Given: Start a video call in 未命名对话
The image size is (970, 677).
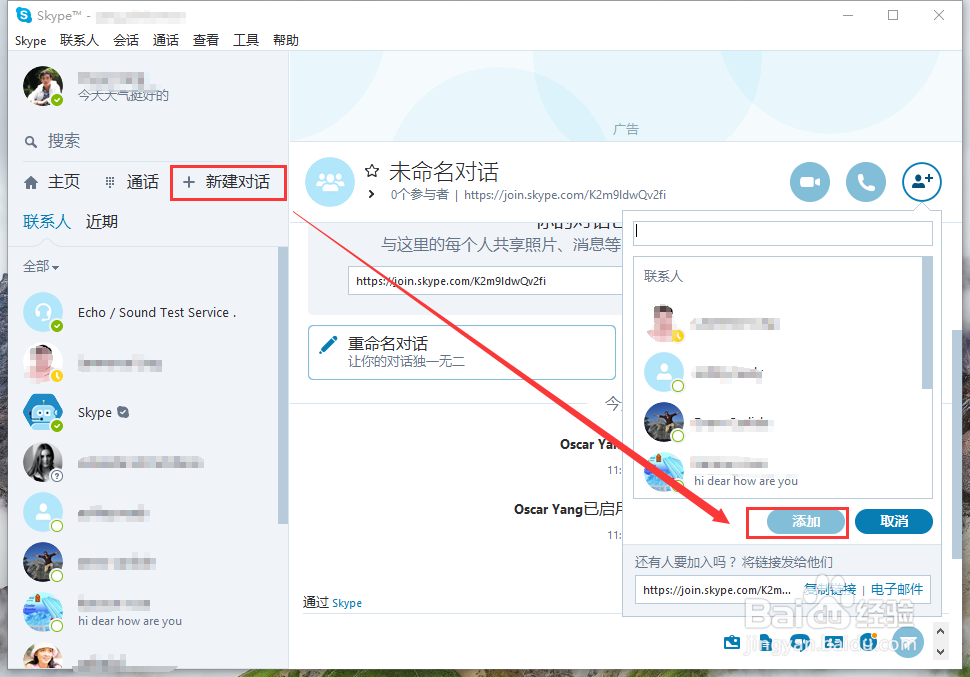Looking at the screenshot, I should (x=810, y=182).
